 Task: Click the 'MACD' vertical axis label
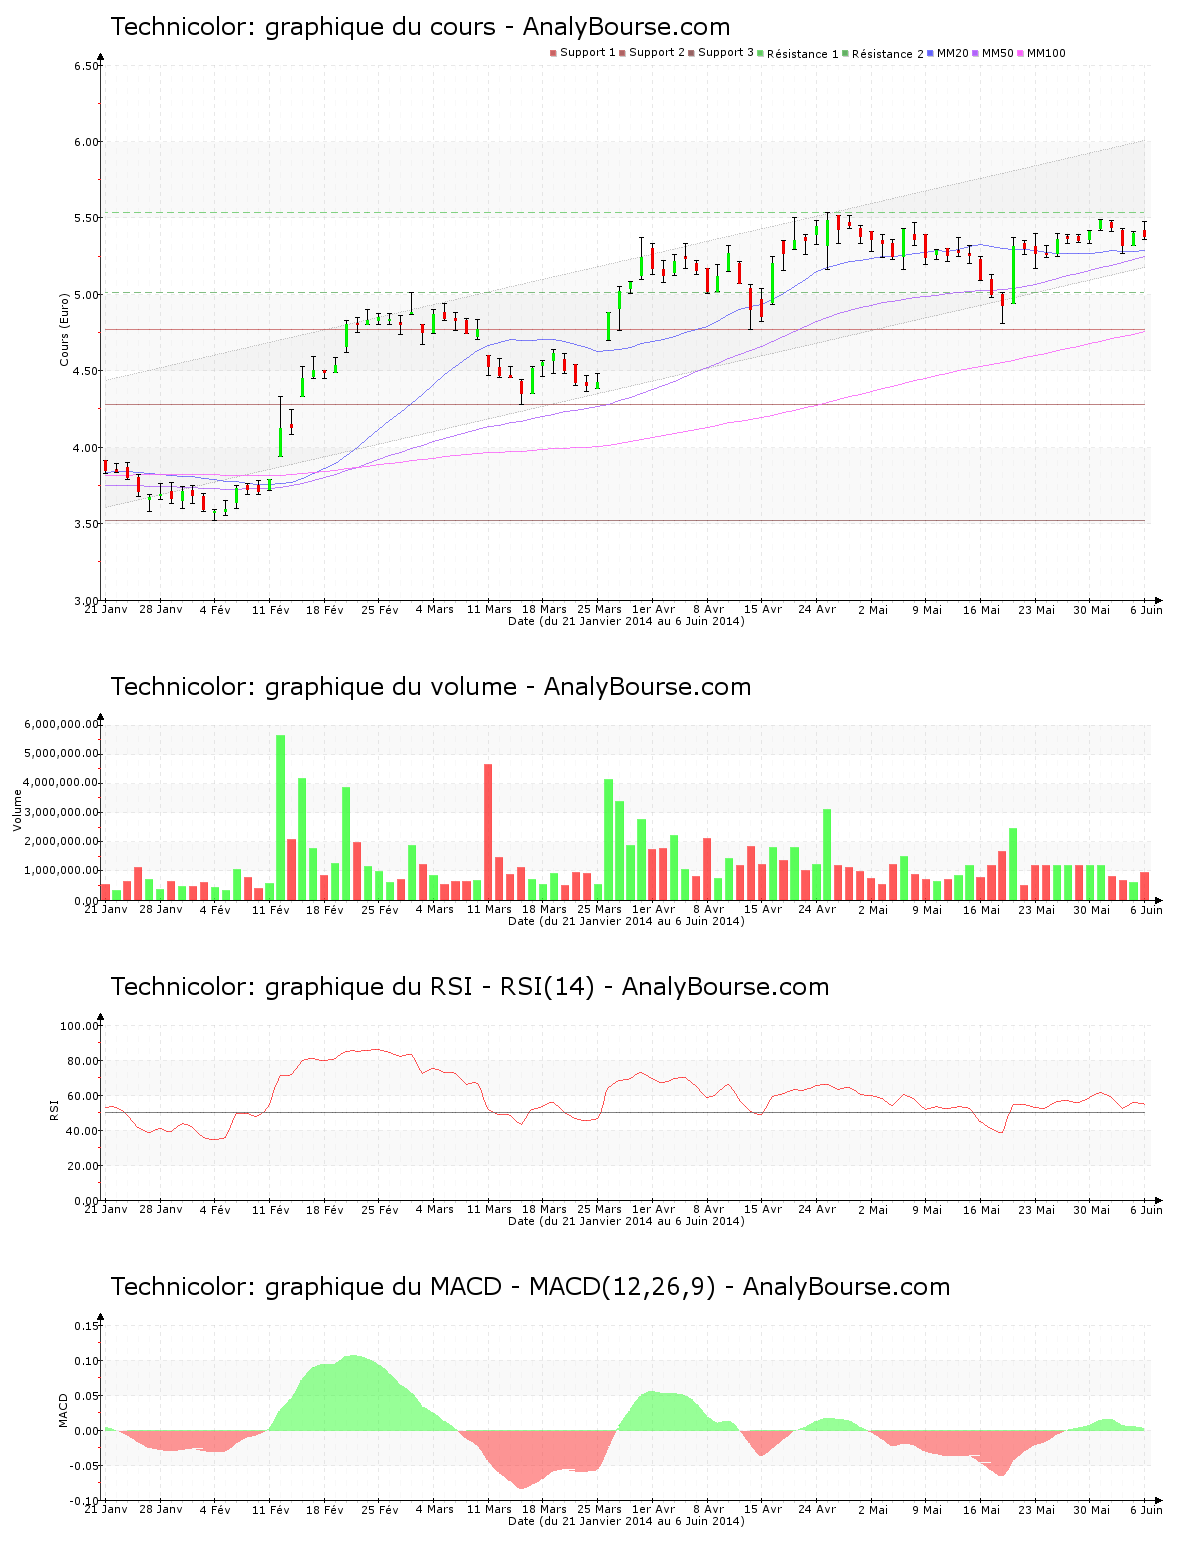click(x=63, y=1410)
